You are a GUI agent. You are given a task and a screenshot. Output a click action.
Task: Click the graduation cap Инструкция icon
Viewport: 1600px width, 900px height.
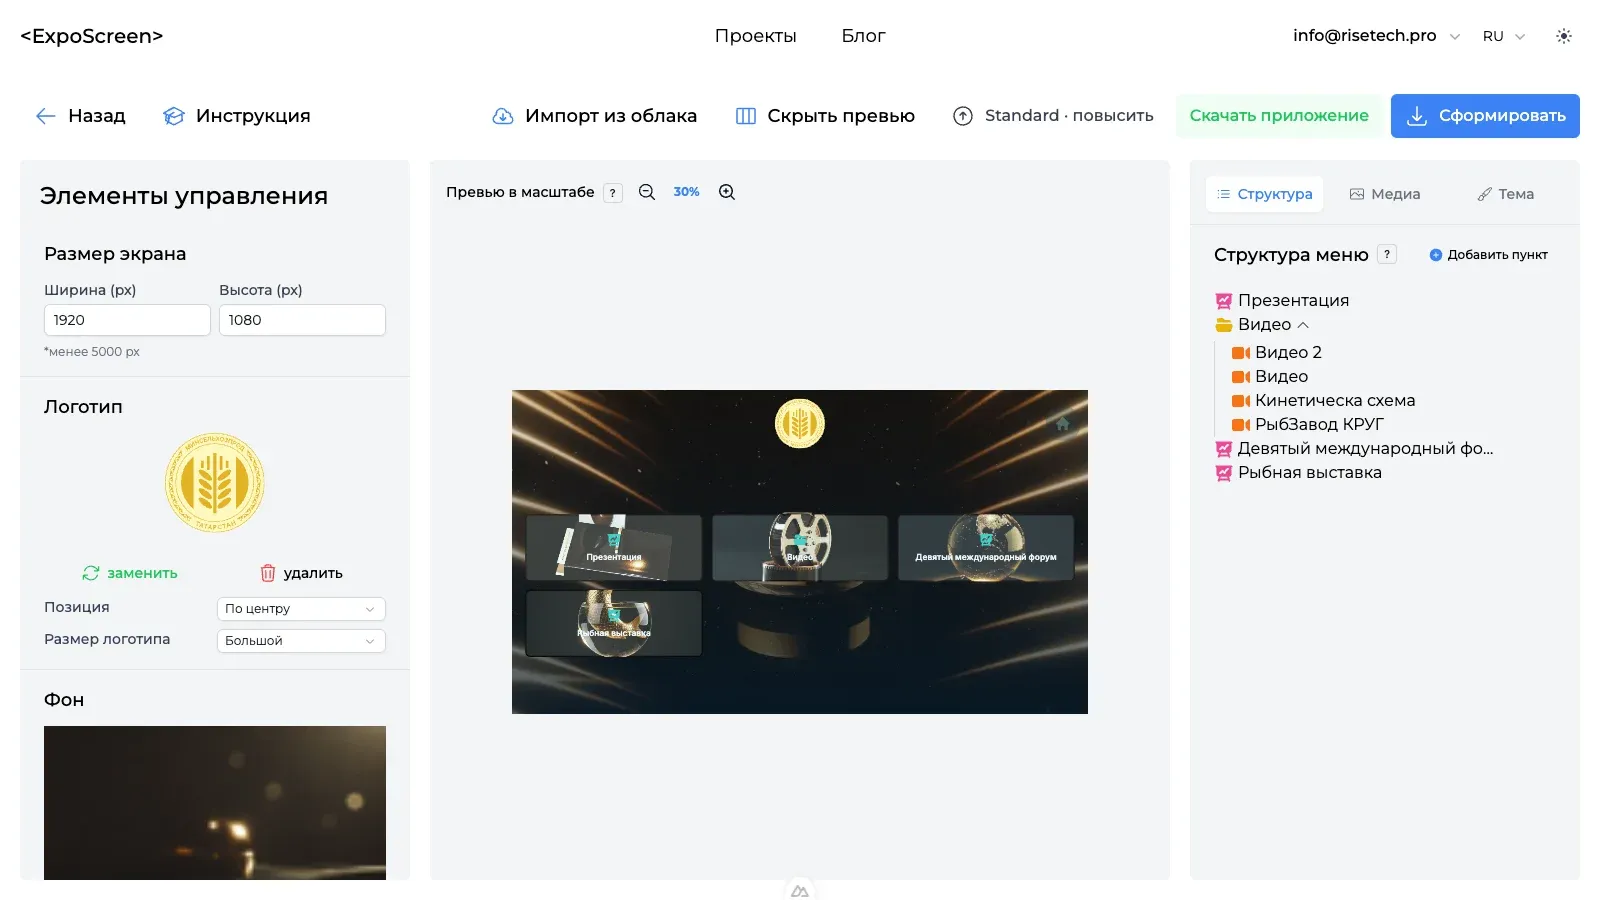(x=174, y=116)
